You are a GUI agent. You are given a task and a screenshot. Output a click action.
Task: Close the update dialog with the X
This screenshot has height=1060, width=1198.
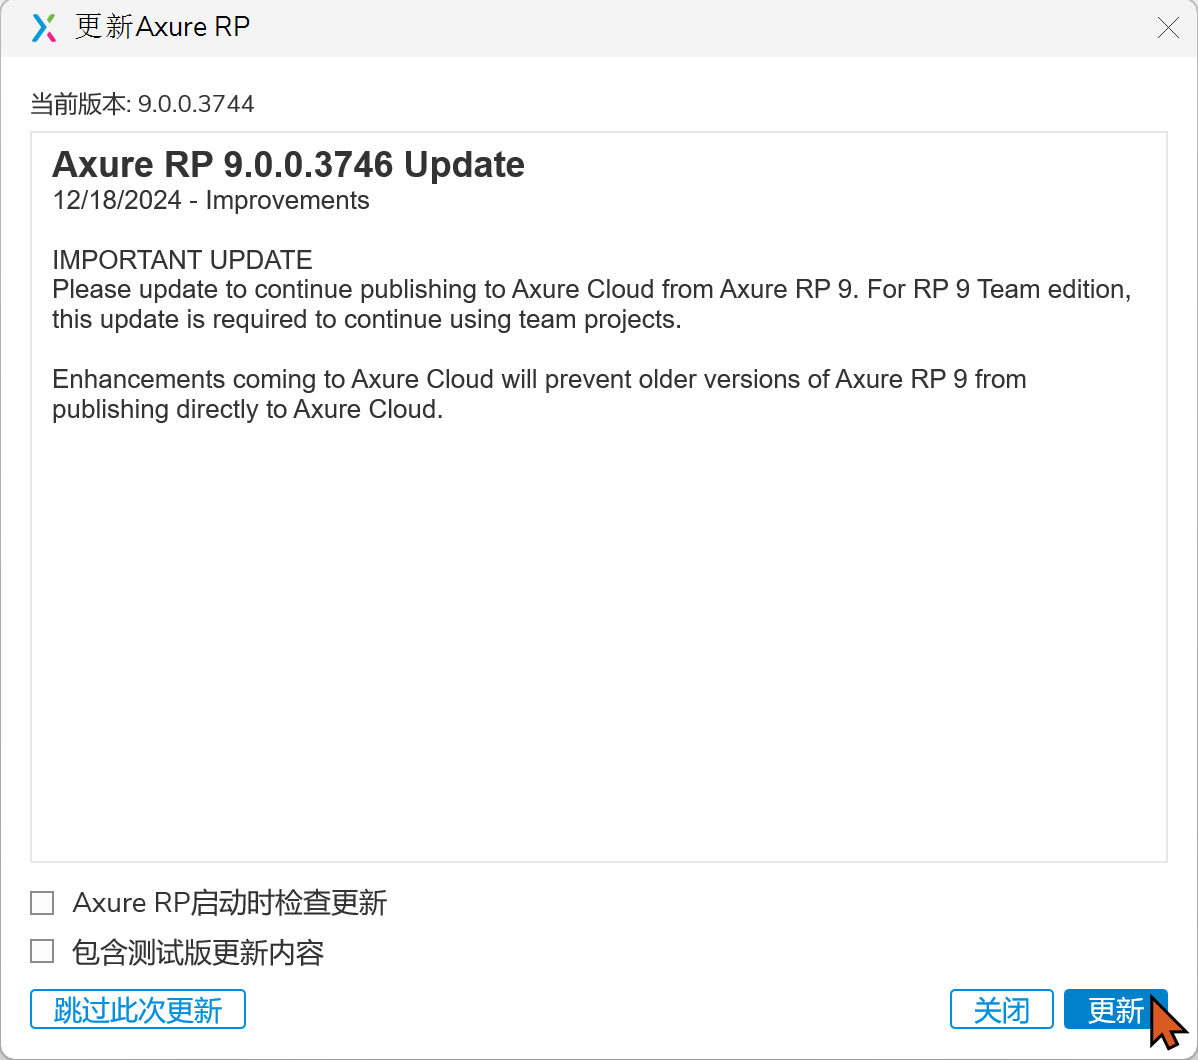tap(1167, 28)
